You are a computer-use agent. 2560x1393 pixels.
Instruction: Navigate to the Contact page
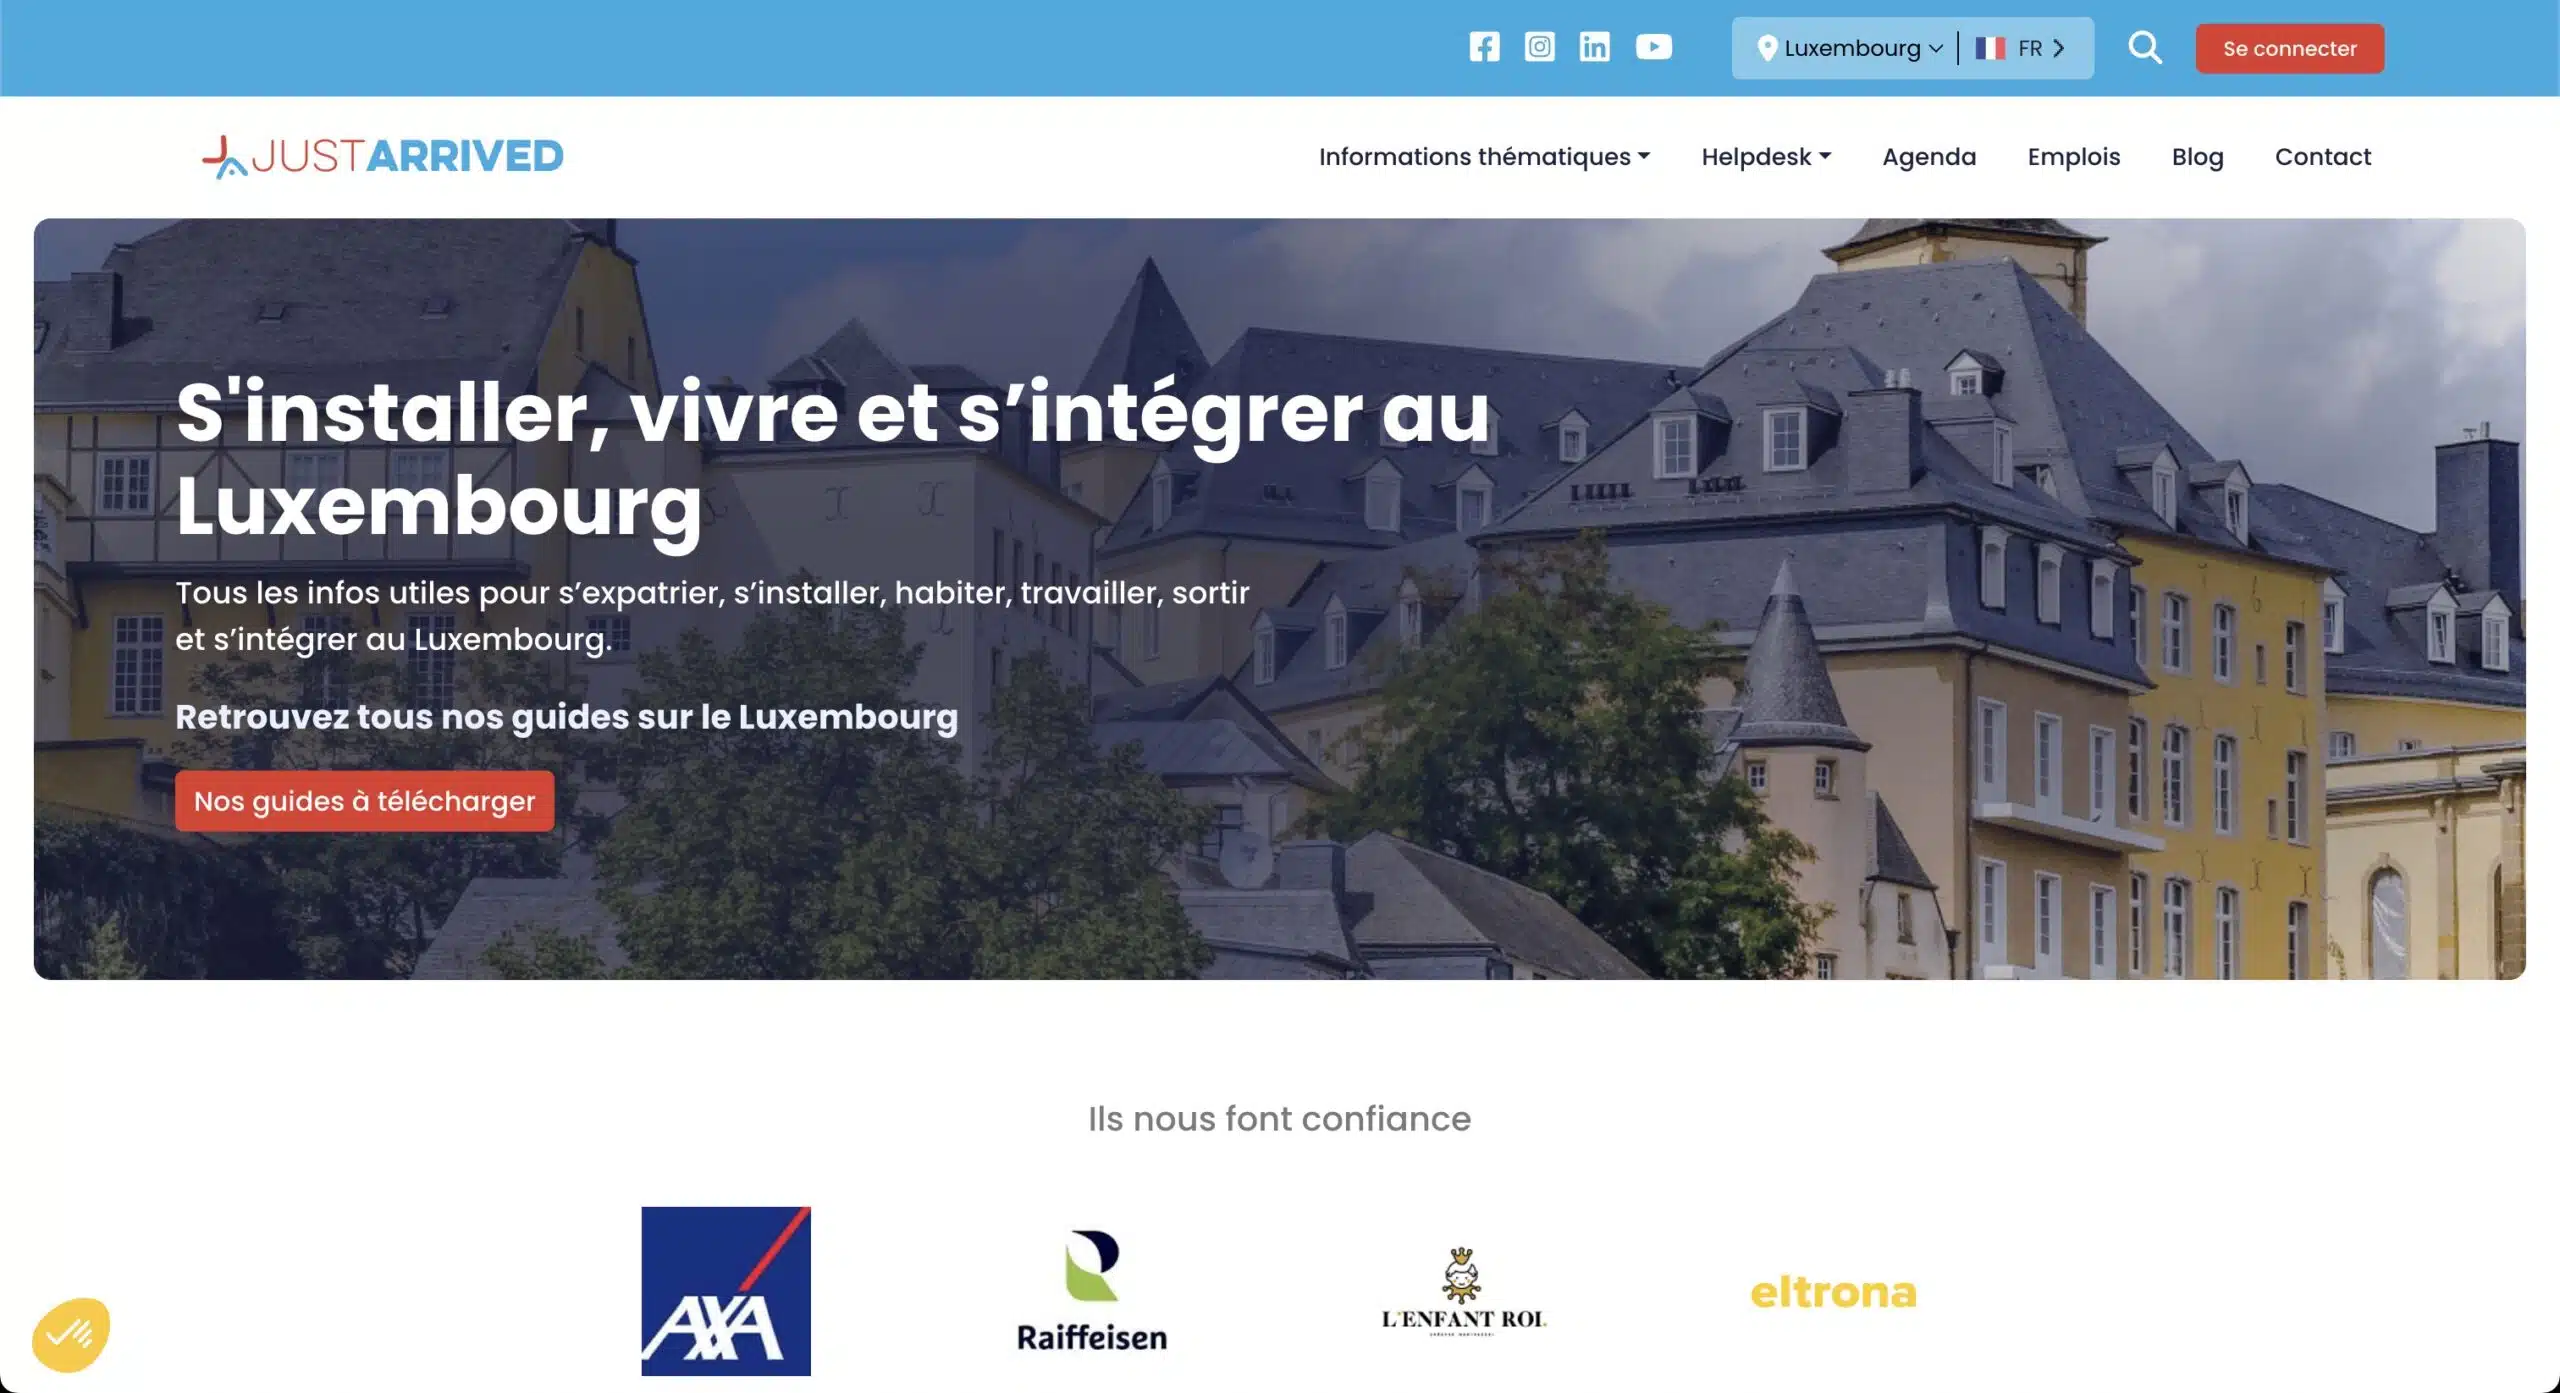(x=2322, y=157)
